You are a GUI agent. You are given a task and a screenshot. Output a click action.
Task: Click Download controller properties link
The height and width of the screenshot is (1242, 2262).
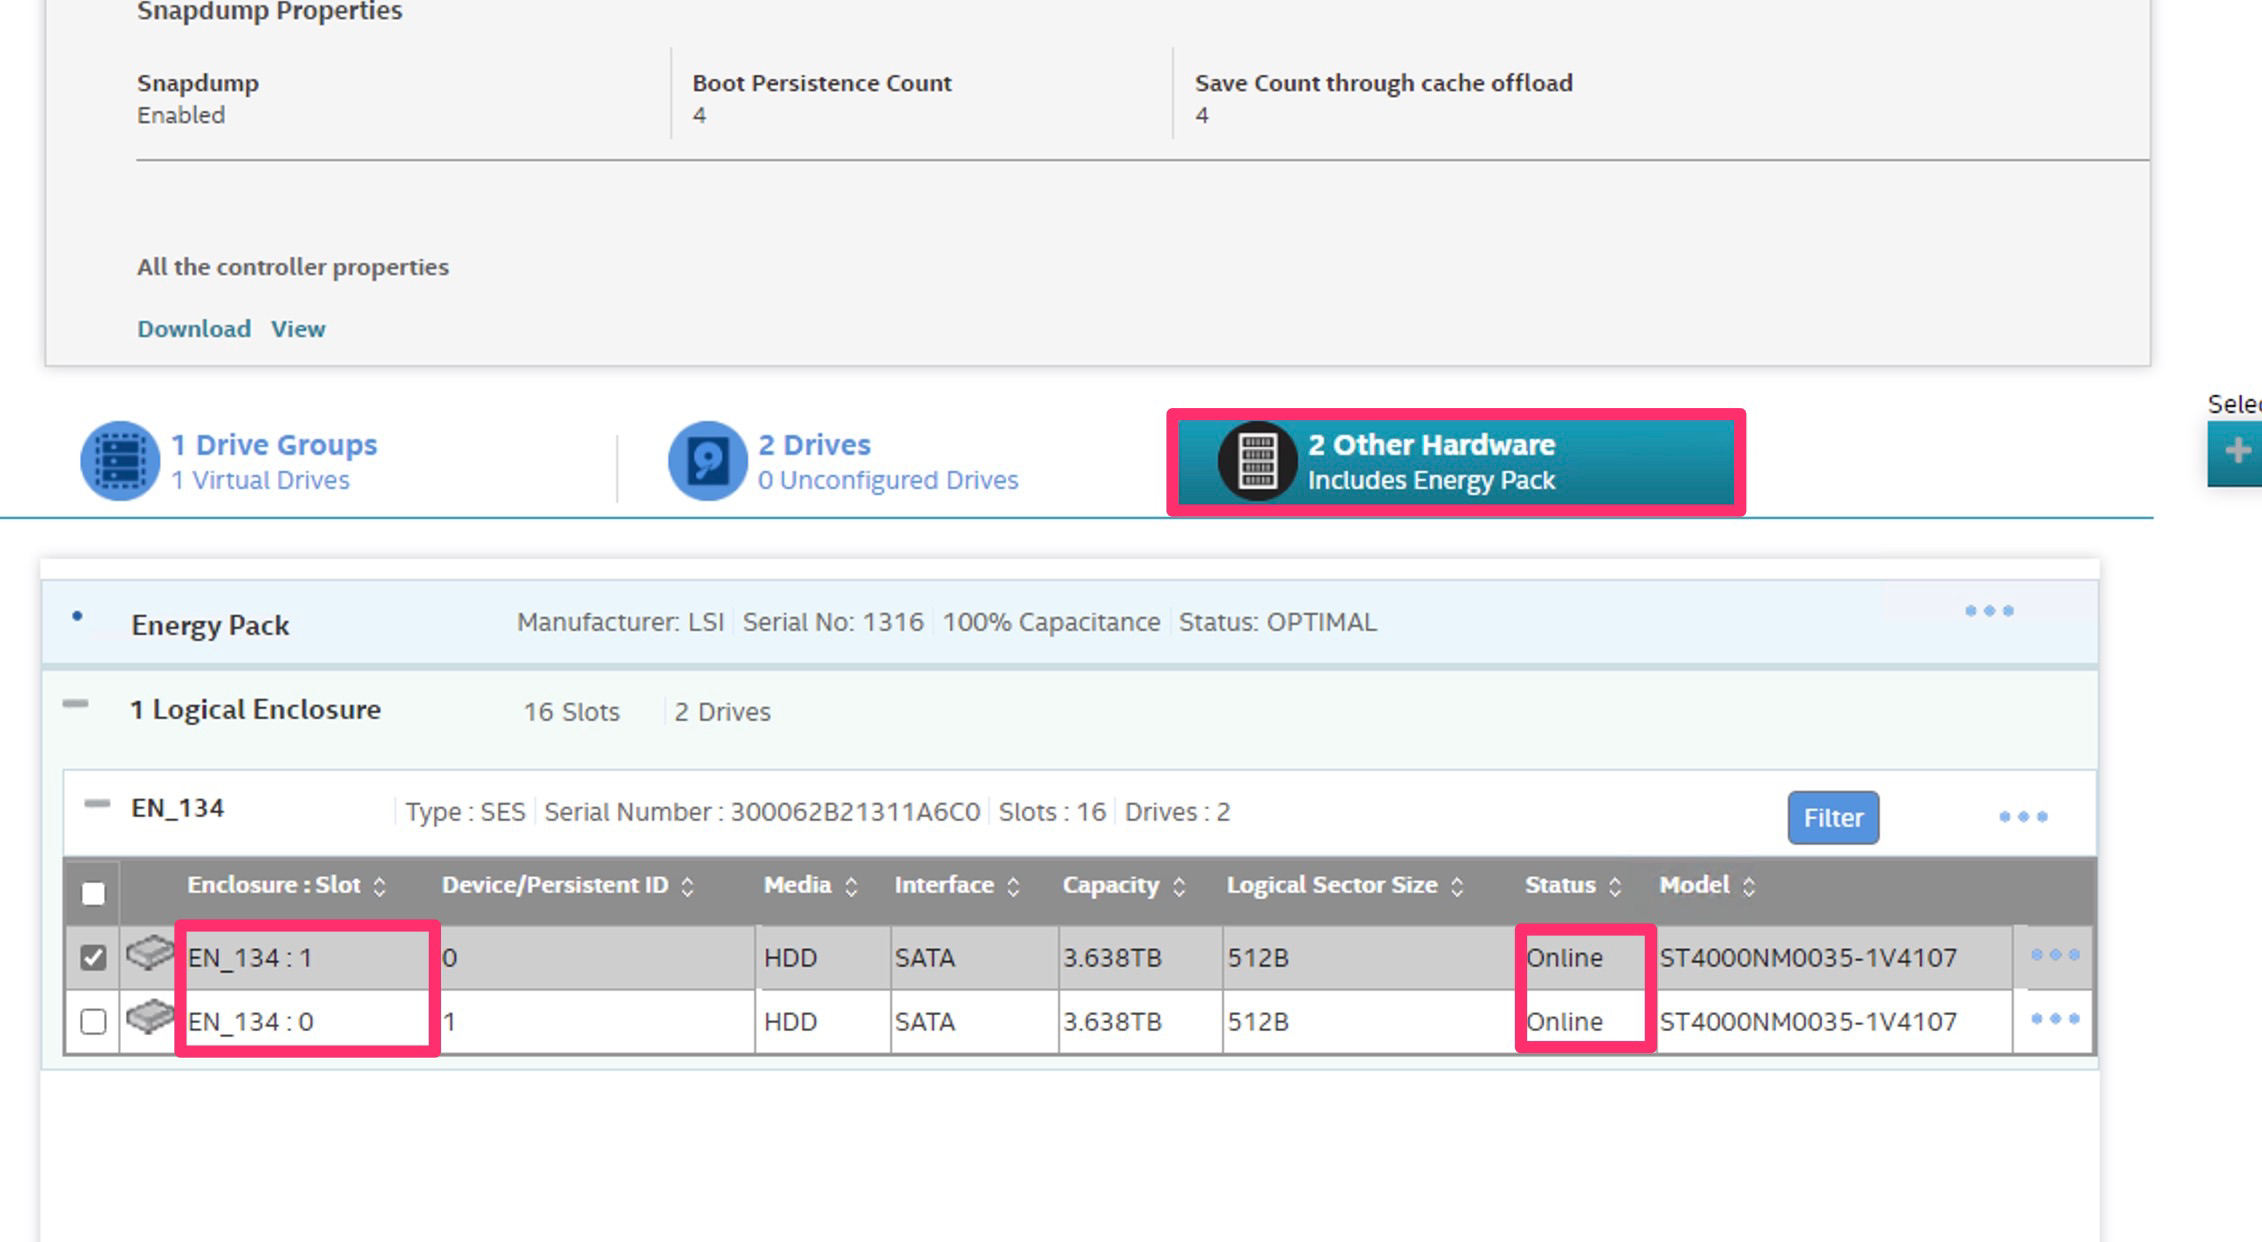(194, 329)
